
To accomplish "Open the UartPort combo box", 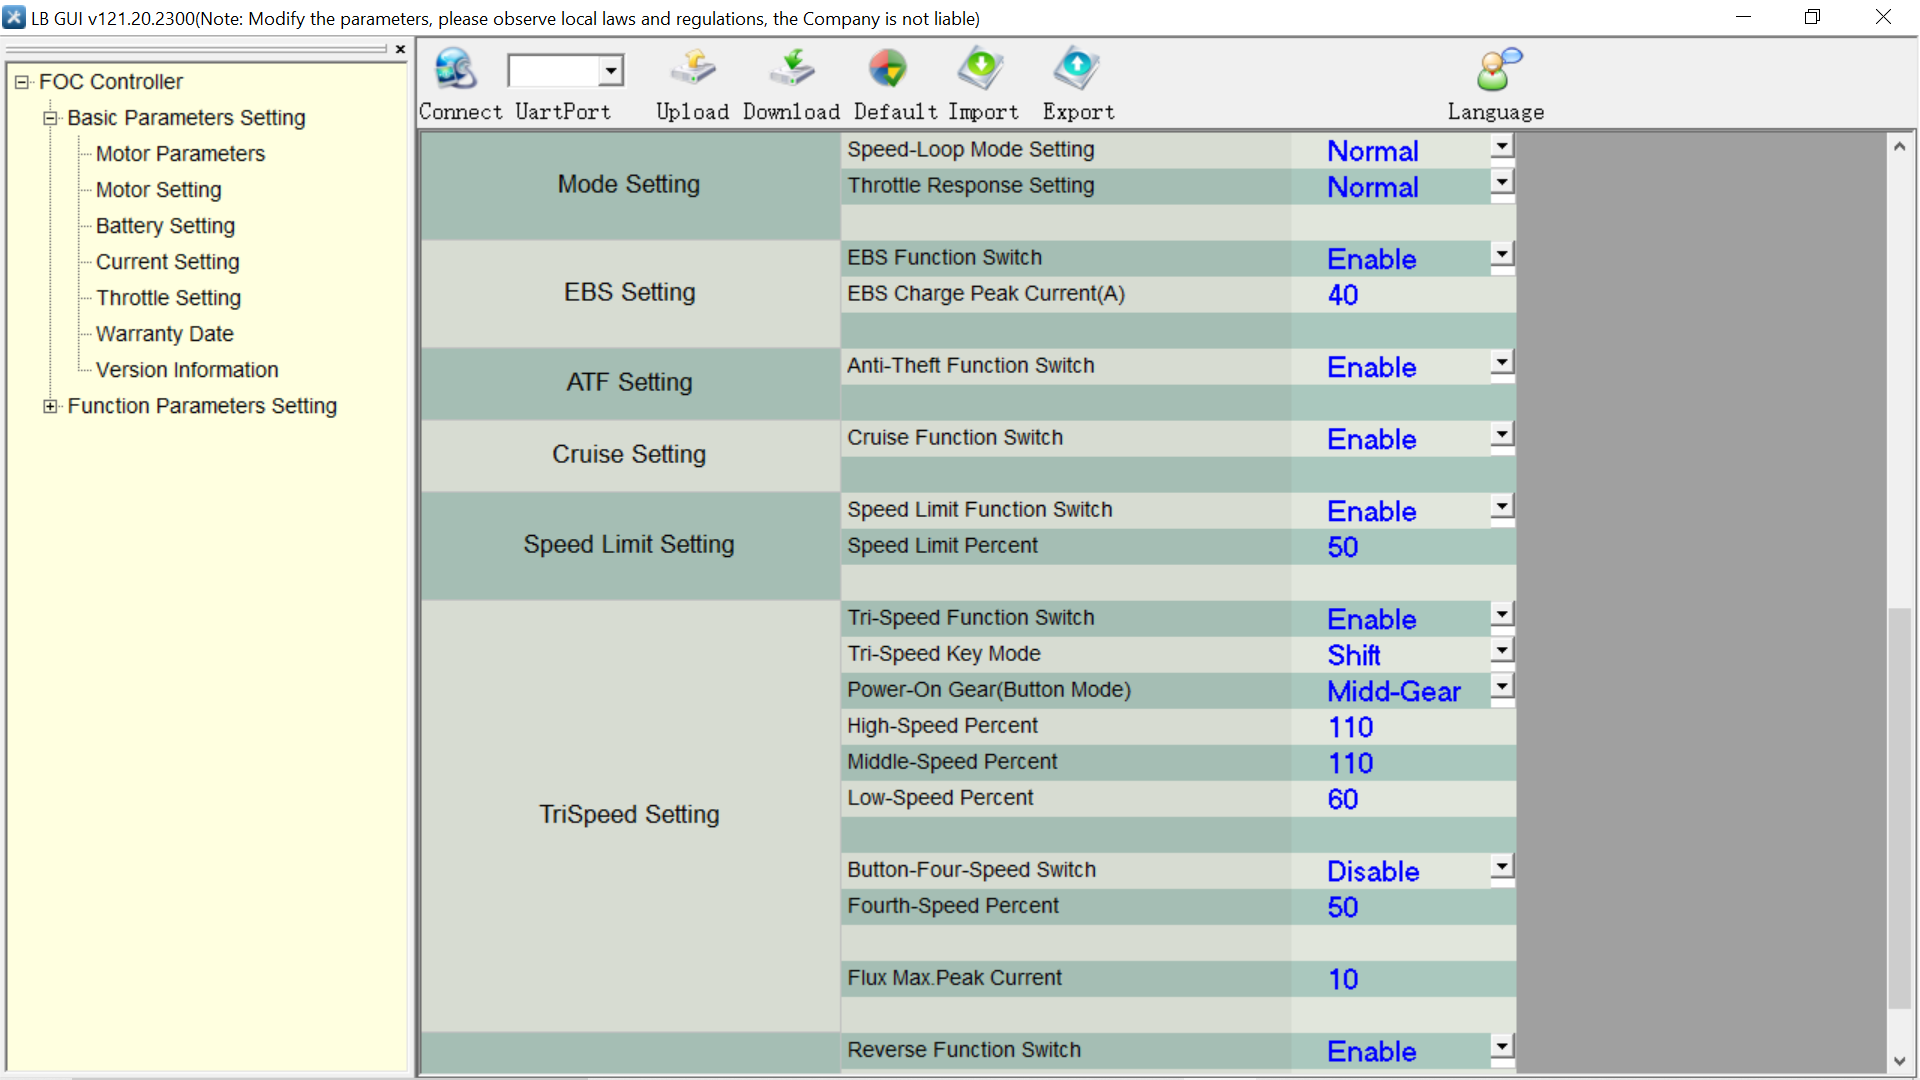I will [x=610, y=71].
